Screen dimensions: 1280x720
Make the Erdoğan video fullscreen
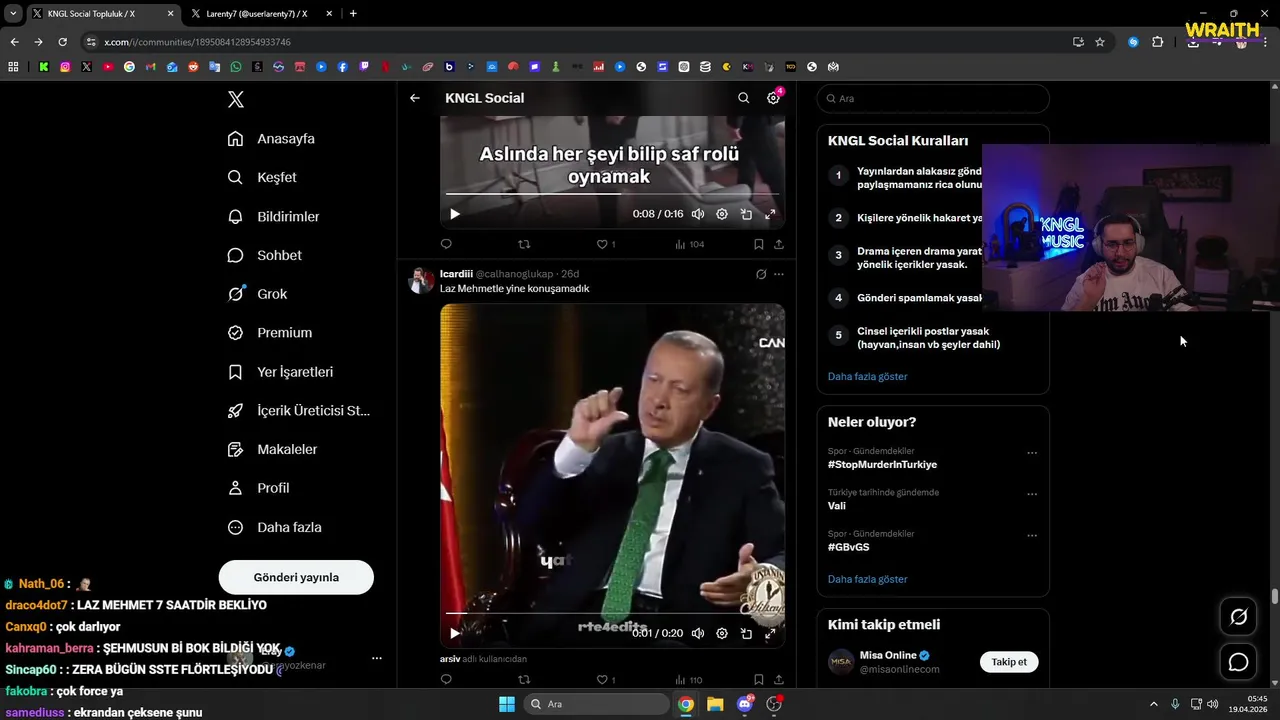[770, 633]
